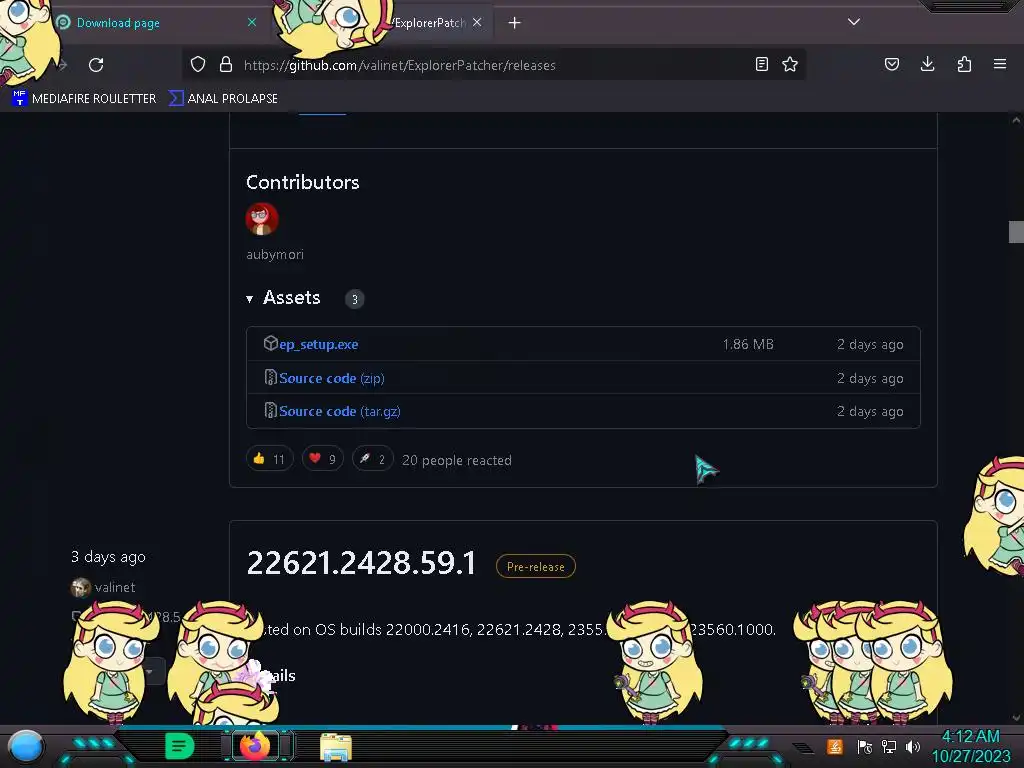
Task: Click Firefox icon in the taskbar
Action: (255, 746)
